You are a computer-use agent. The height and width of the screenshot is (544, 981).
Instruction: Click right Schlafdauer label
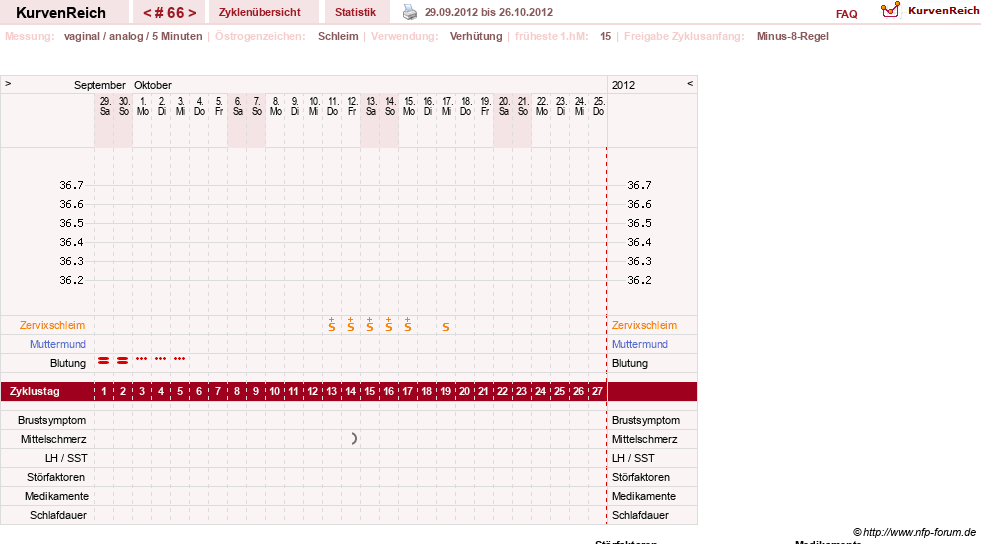[x=640, y=515]
